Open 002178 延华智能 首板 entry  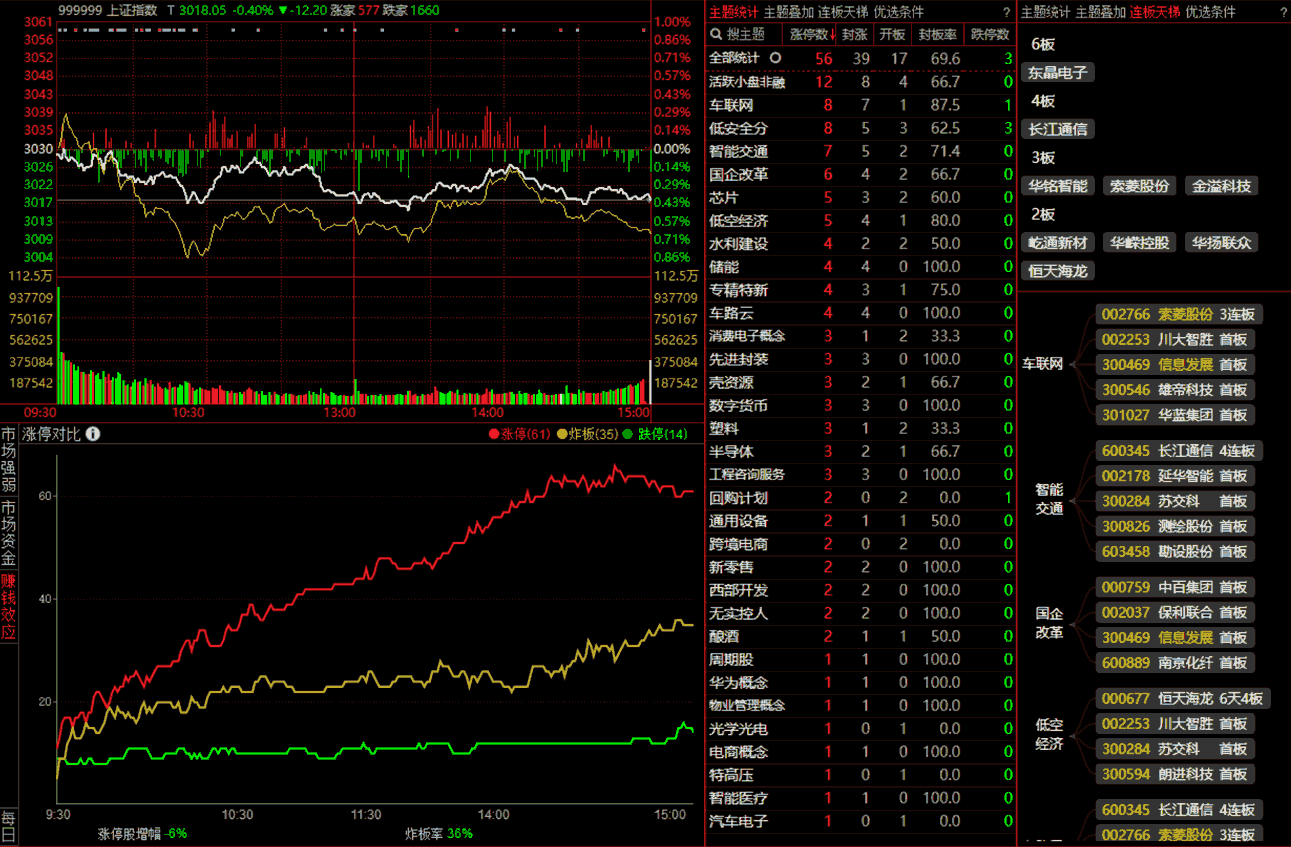coord(1175,476)
